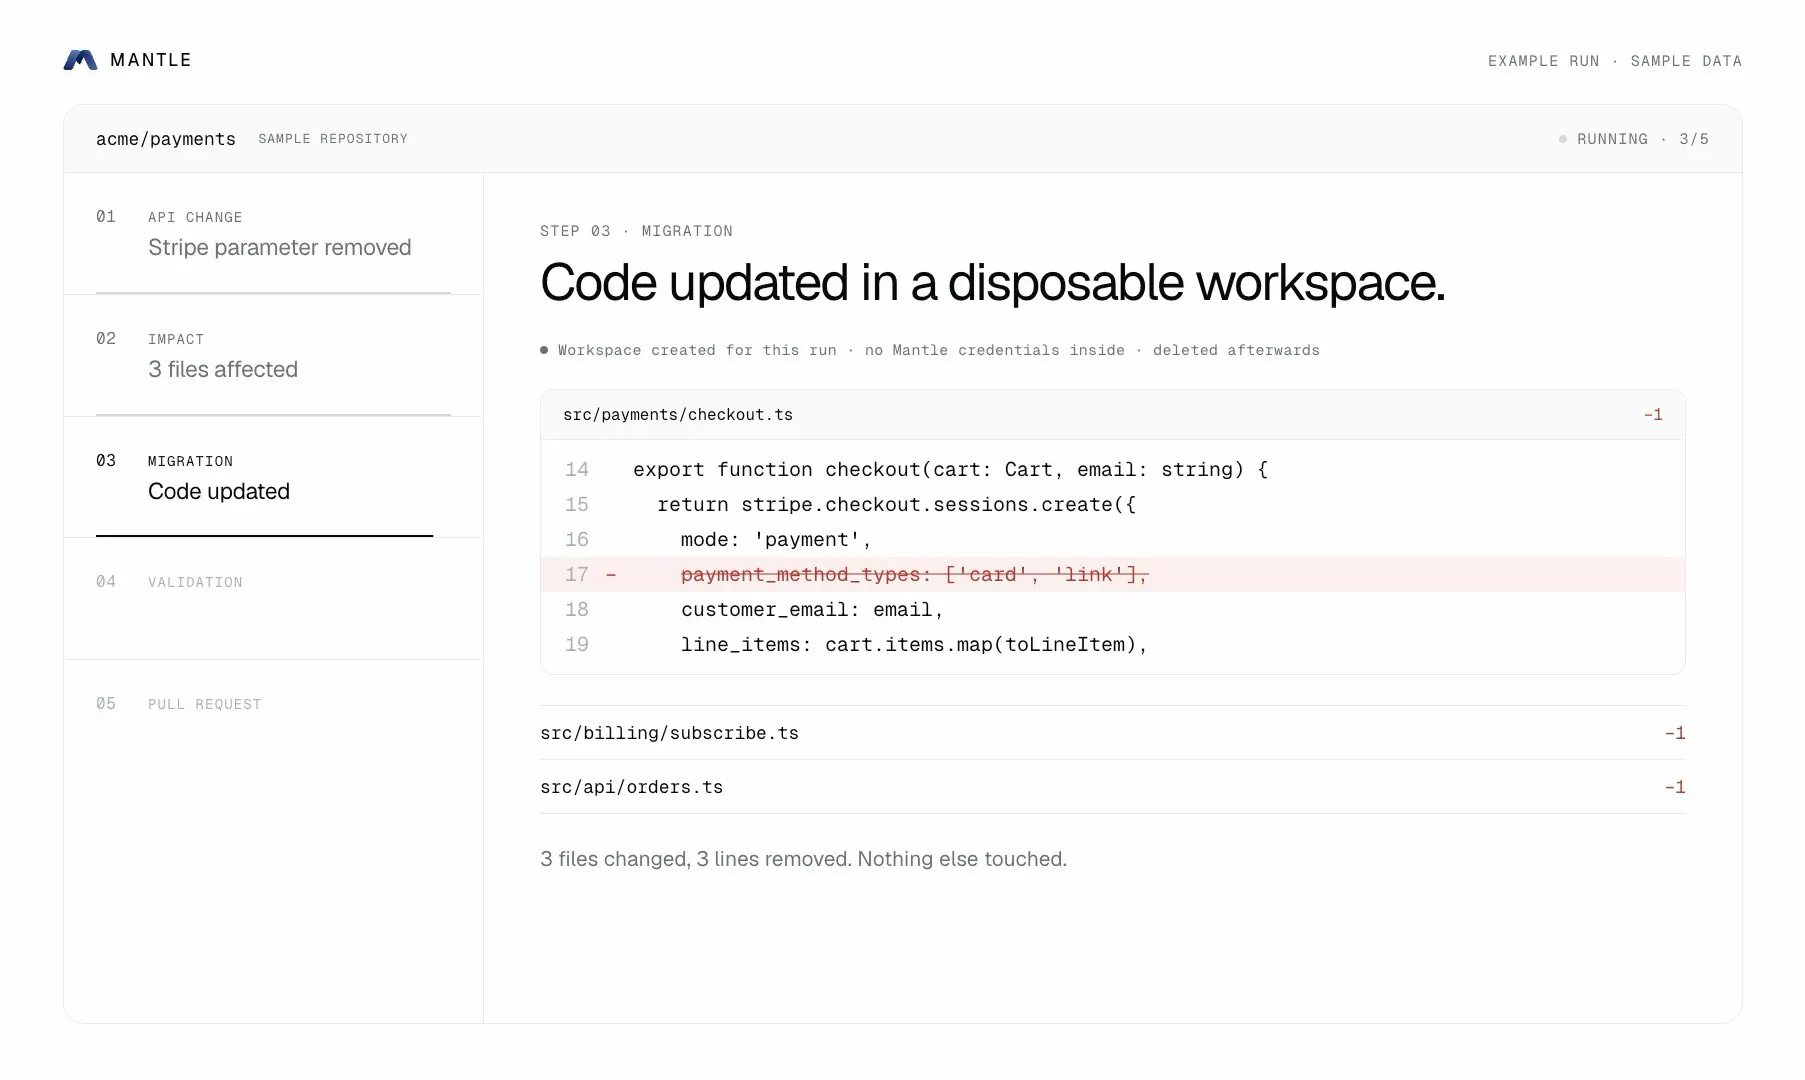The height and width of the screenshot is (1080, 1805).
Task: Click line 15 stripe.checkout.sessions.create
Action: 1112,505
